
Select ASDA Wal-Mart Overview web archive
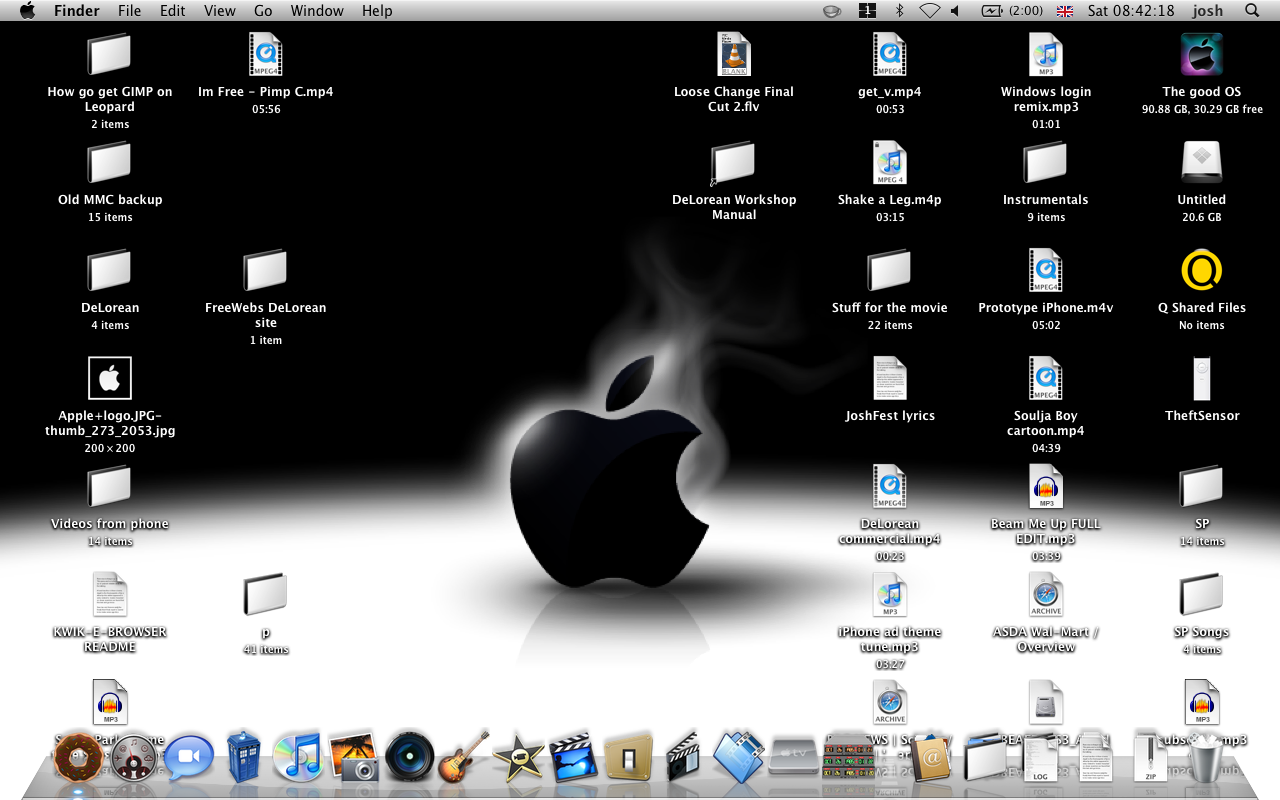1046,594
